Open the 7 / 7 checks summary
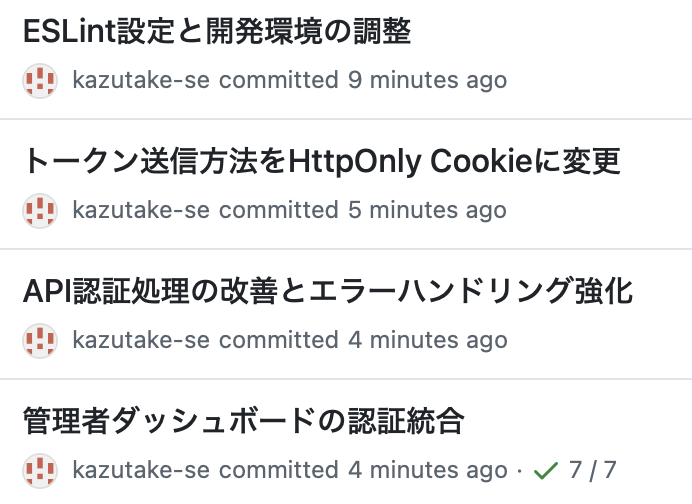692x504 pixels. coord(592,470)
